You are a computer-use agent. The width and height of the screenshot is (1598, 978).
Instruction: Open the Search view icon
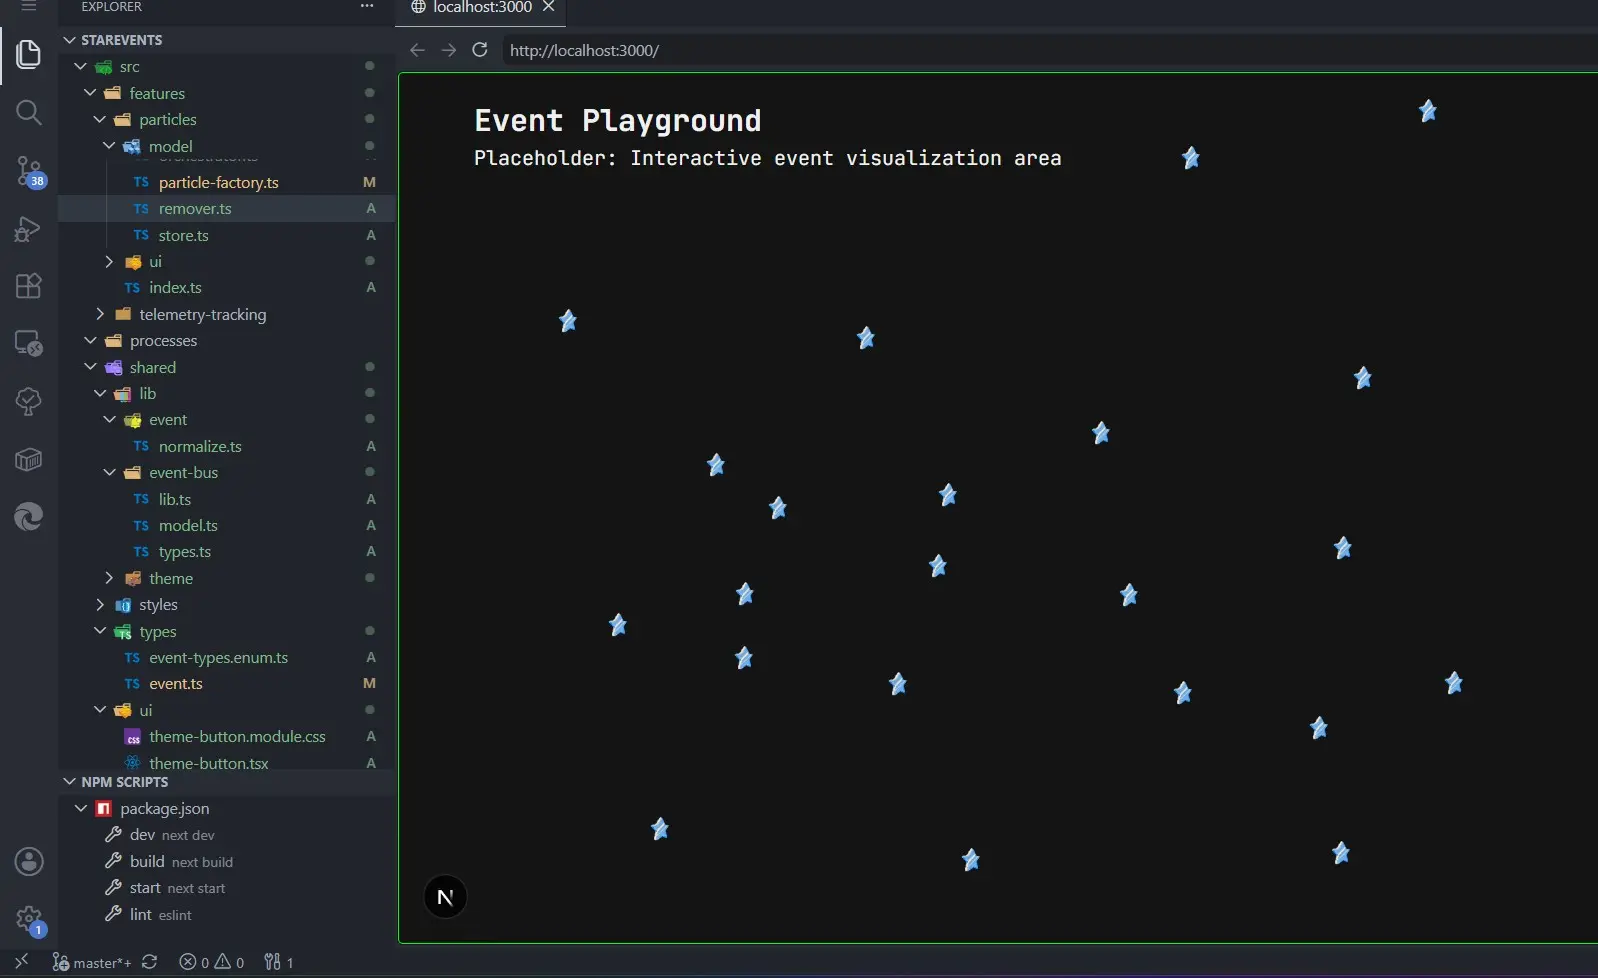28,112
